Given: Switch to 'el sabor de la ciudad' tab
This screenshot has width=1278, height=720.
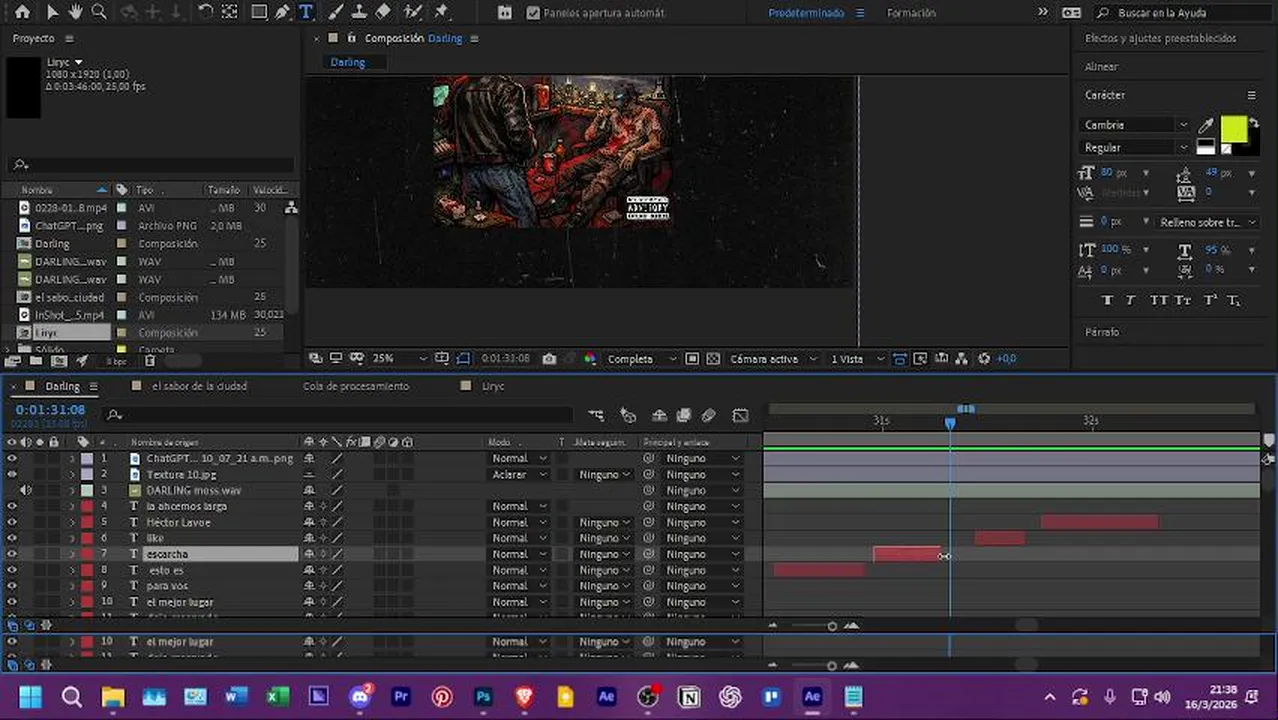Looking at the screenshot, I should [199, 386].
